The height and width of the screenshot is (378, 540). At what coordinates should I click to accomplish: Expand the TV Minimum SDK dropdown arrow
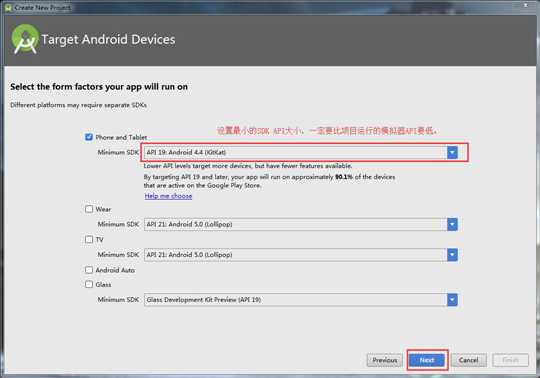[452, 255]
